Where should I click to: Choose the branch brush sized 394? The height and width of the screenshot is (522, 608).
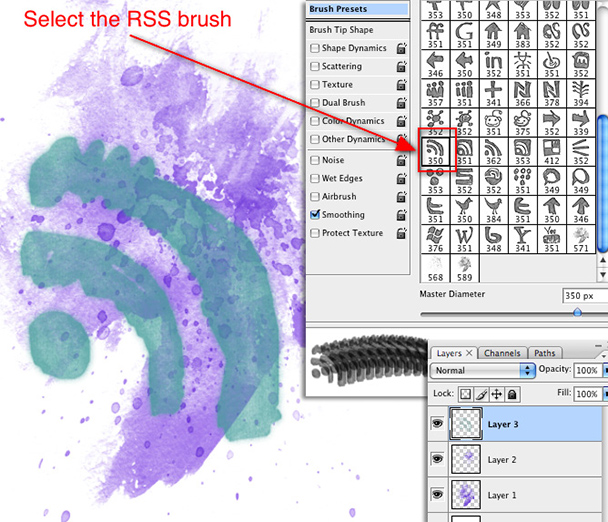[x=580, y=93]
